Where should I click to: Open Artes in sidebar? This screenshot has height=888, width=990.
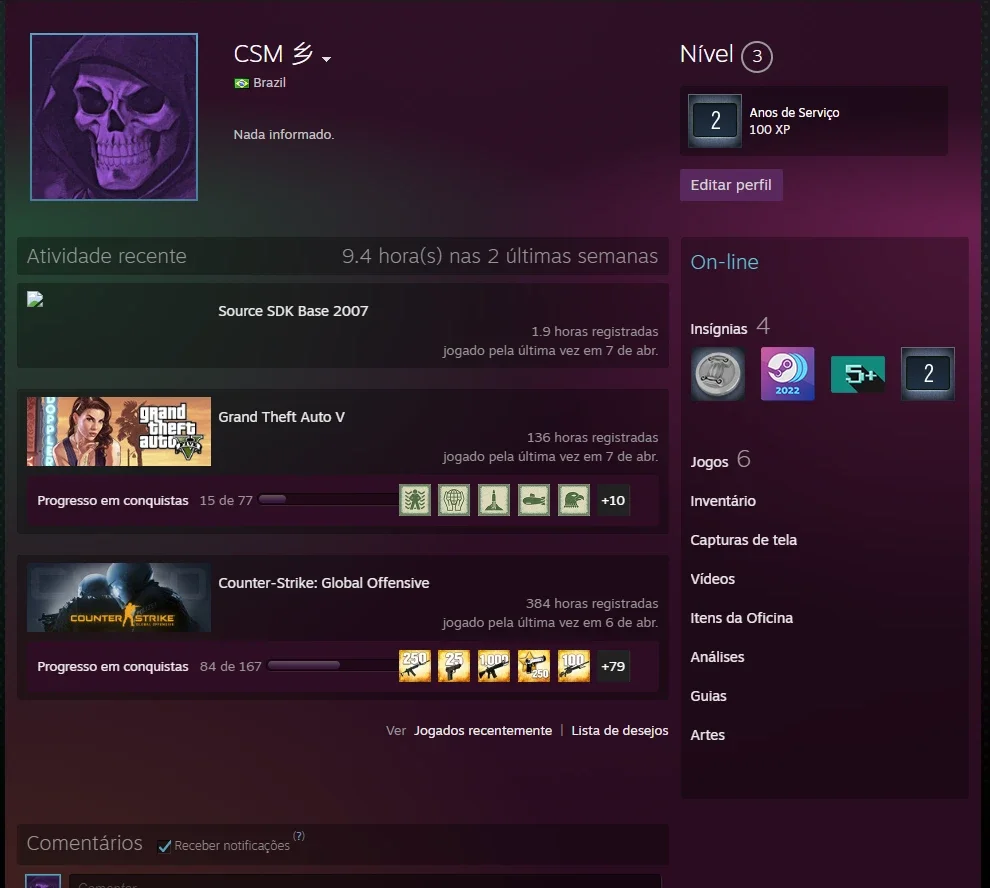(707, 735)
